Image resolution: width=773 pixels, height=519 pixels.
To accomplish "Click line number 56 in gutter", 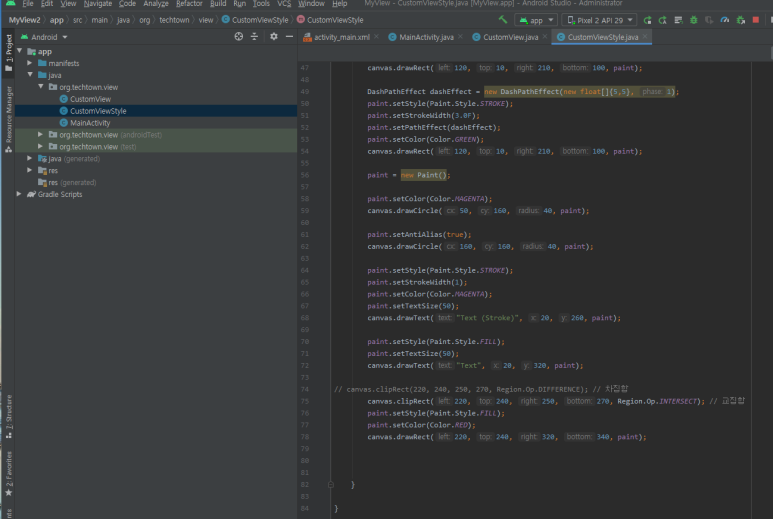I will click(305, 175).
